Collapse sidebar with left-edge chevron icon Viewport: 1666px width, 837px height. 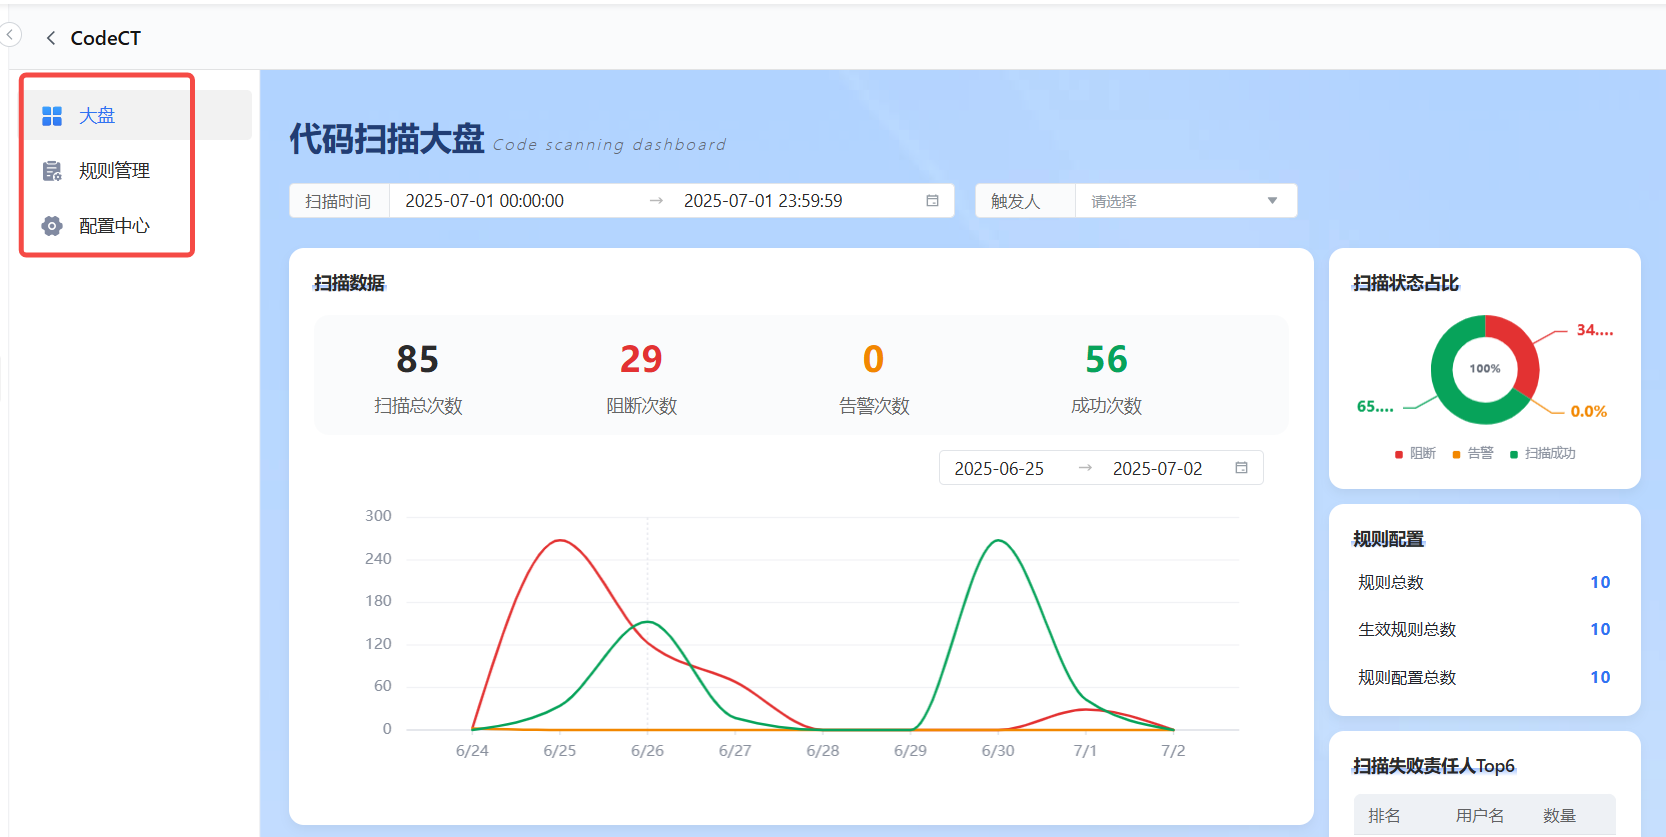[x=11, y=36]
